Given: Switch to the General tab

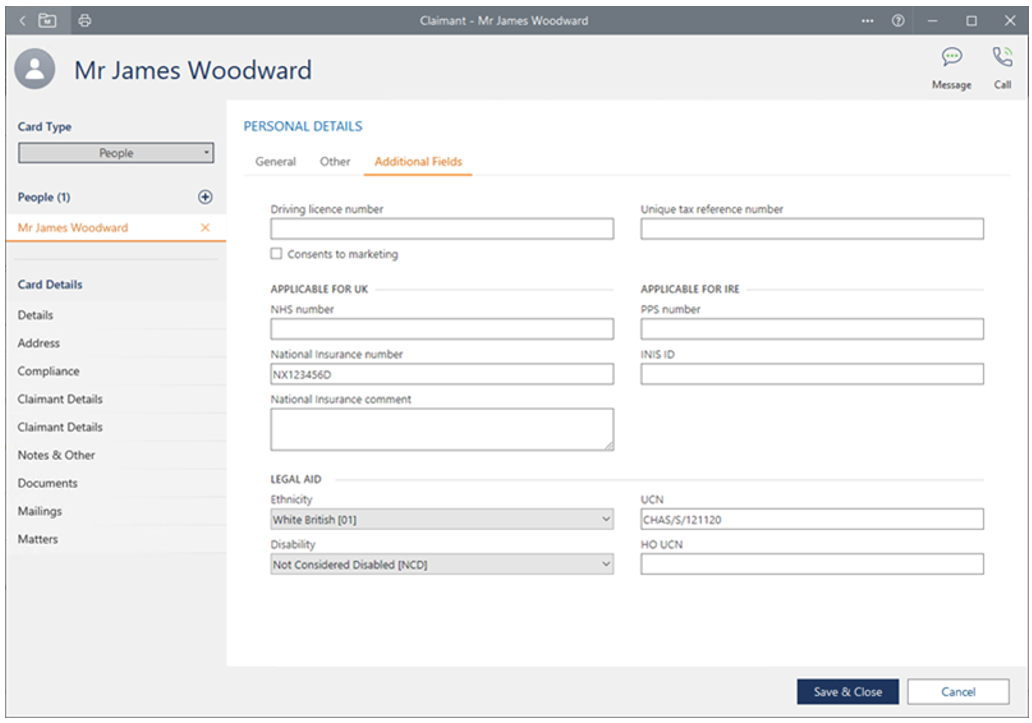Looking at the screenshot, I should coord(275,161).
